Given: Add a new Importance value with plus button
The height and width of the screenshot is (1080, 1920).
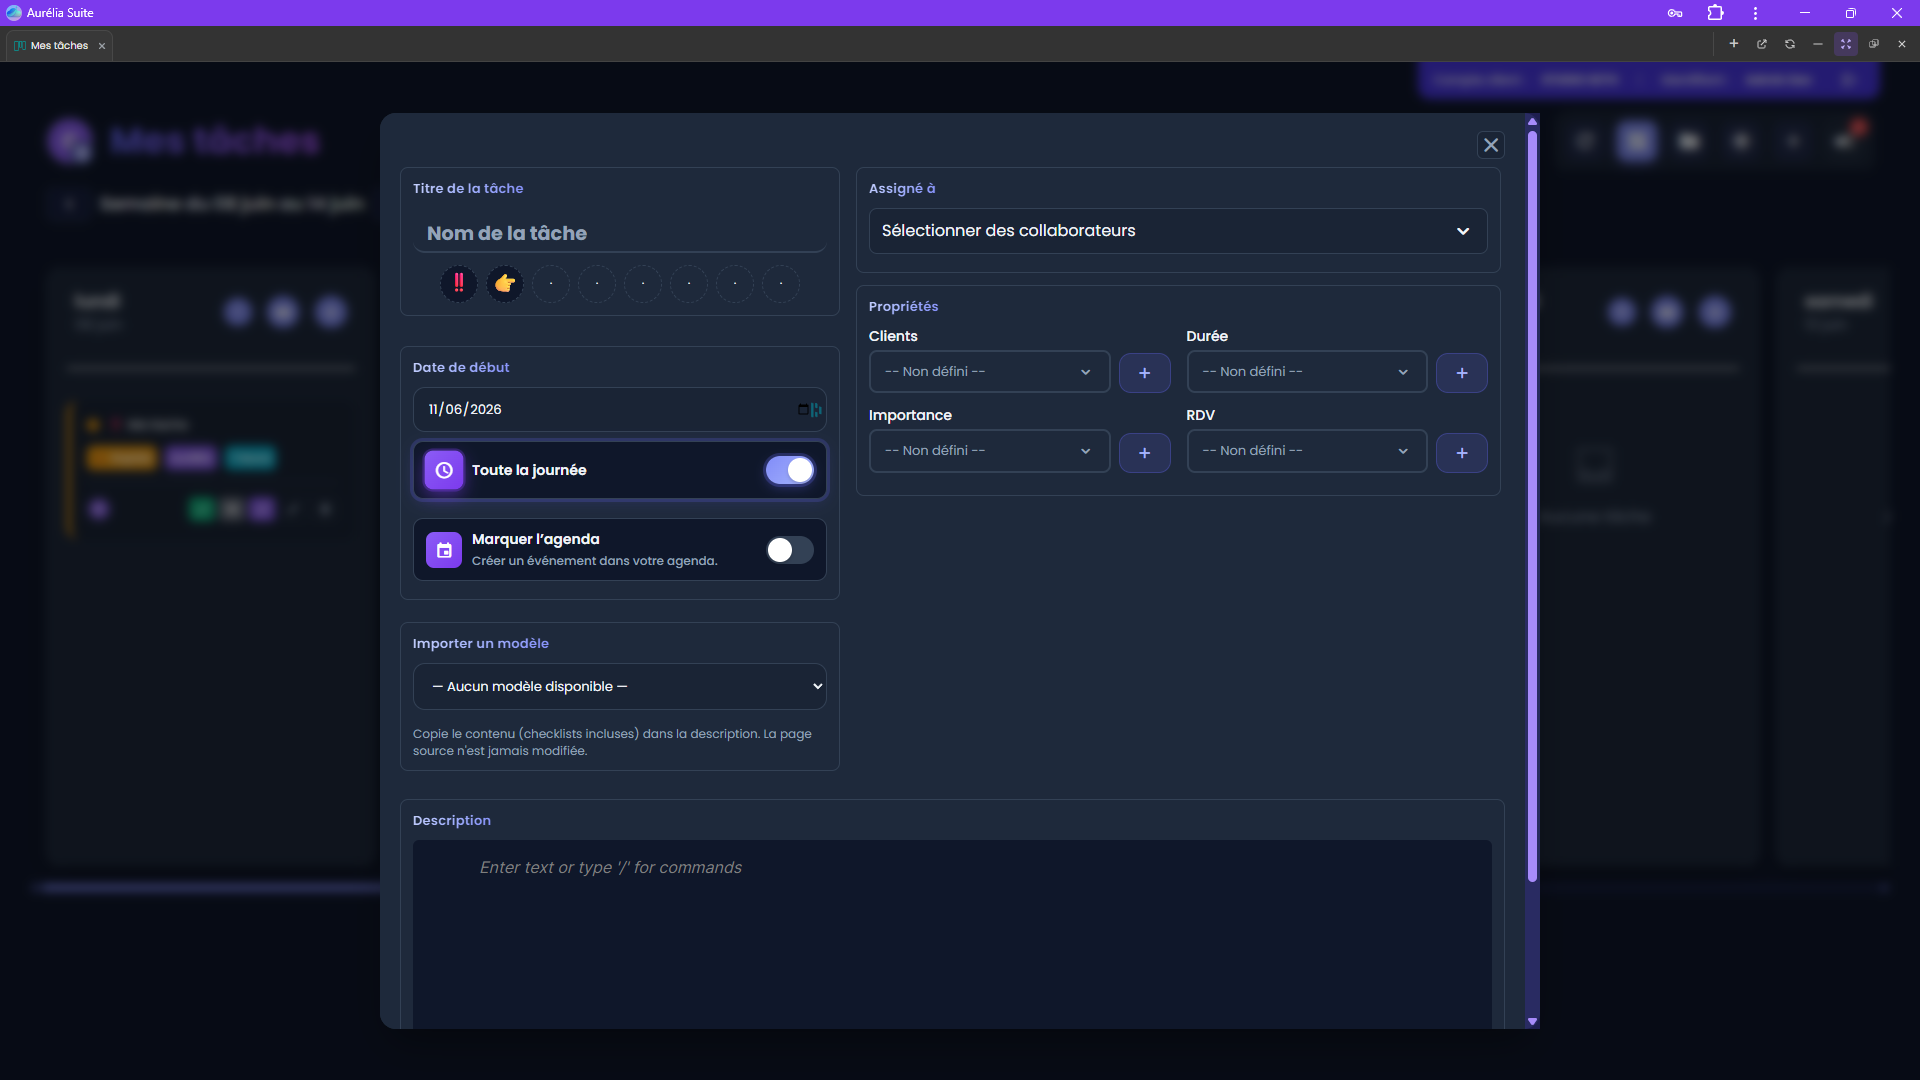Looking at the screenshot, I should pyautogui.click(x=1145, y=453).
